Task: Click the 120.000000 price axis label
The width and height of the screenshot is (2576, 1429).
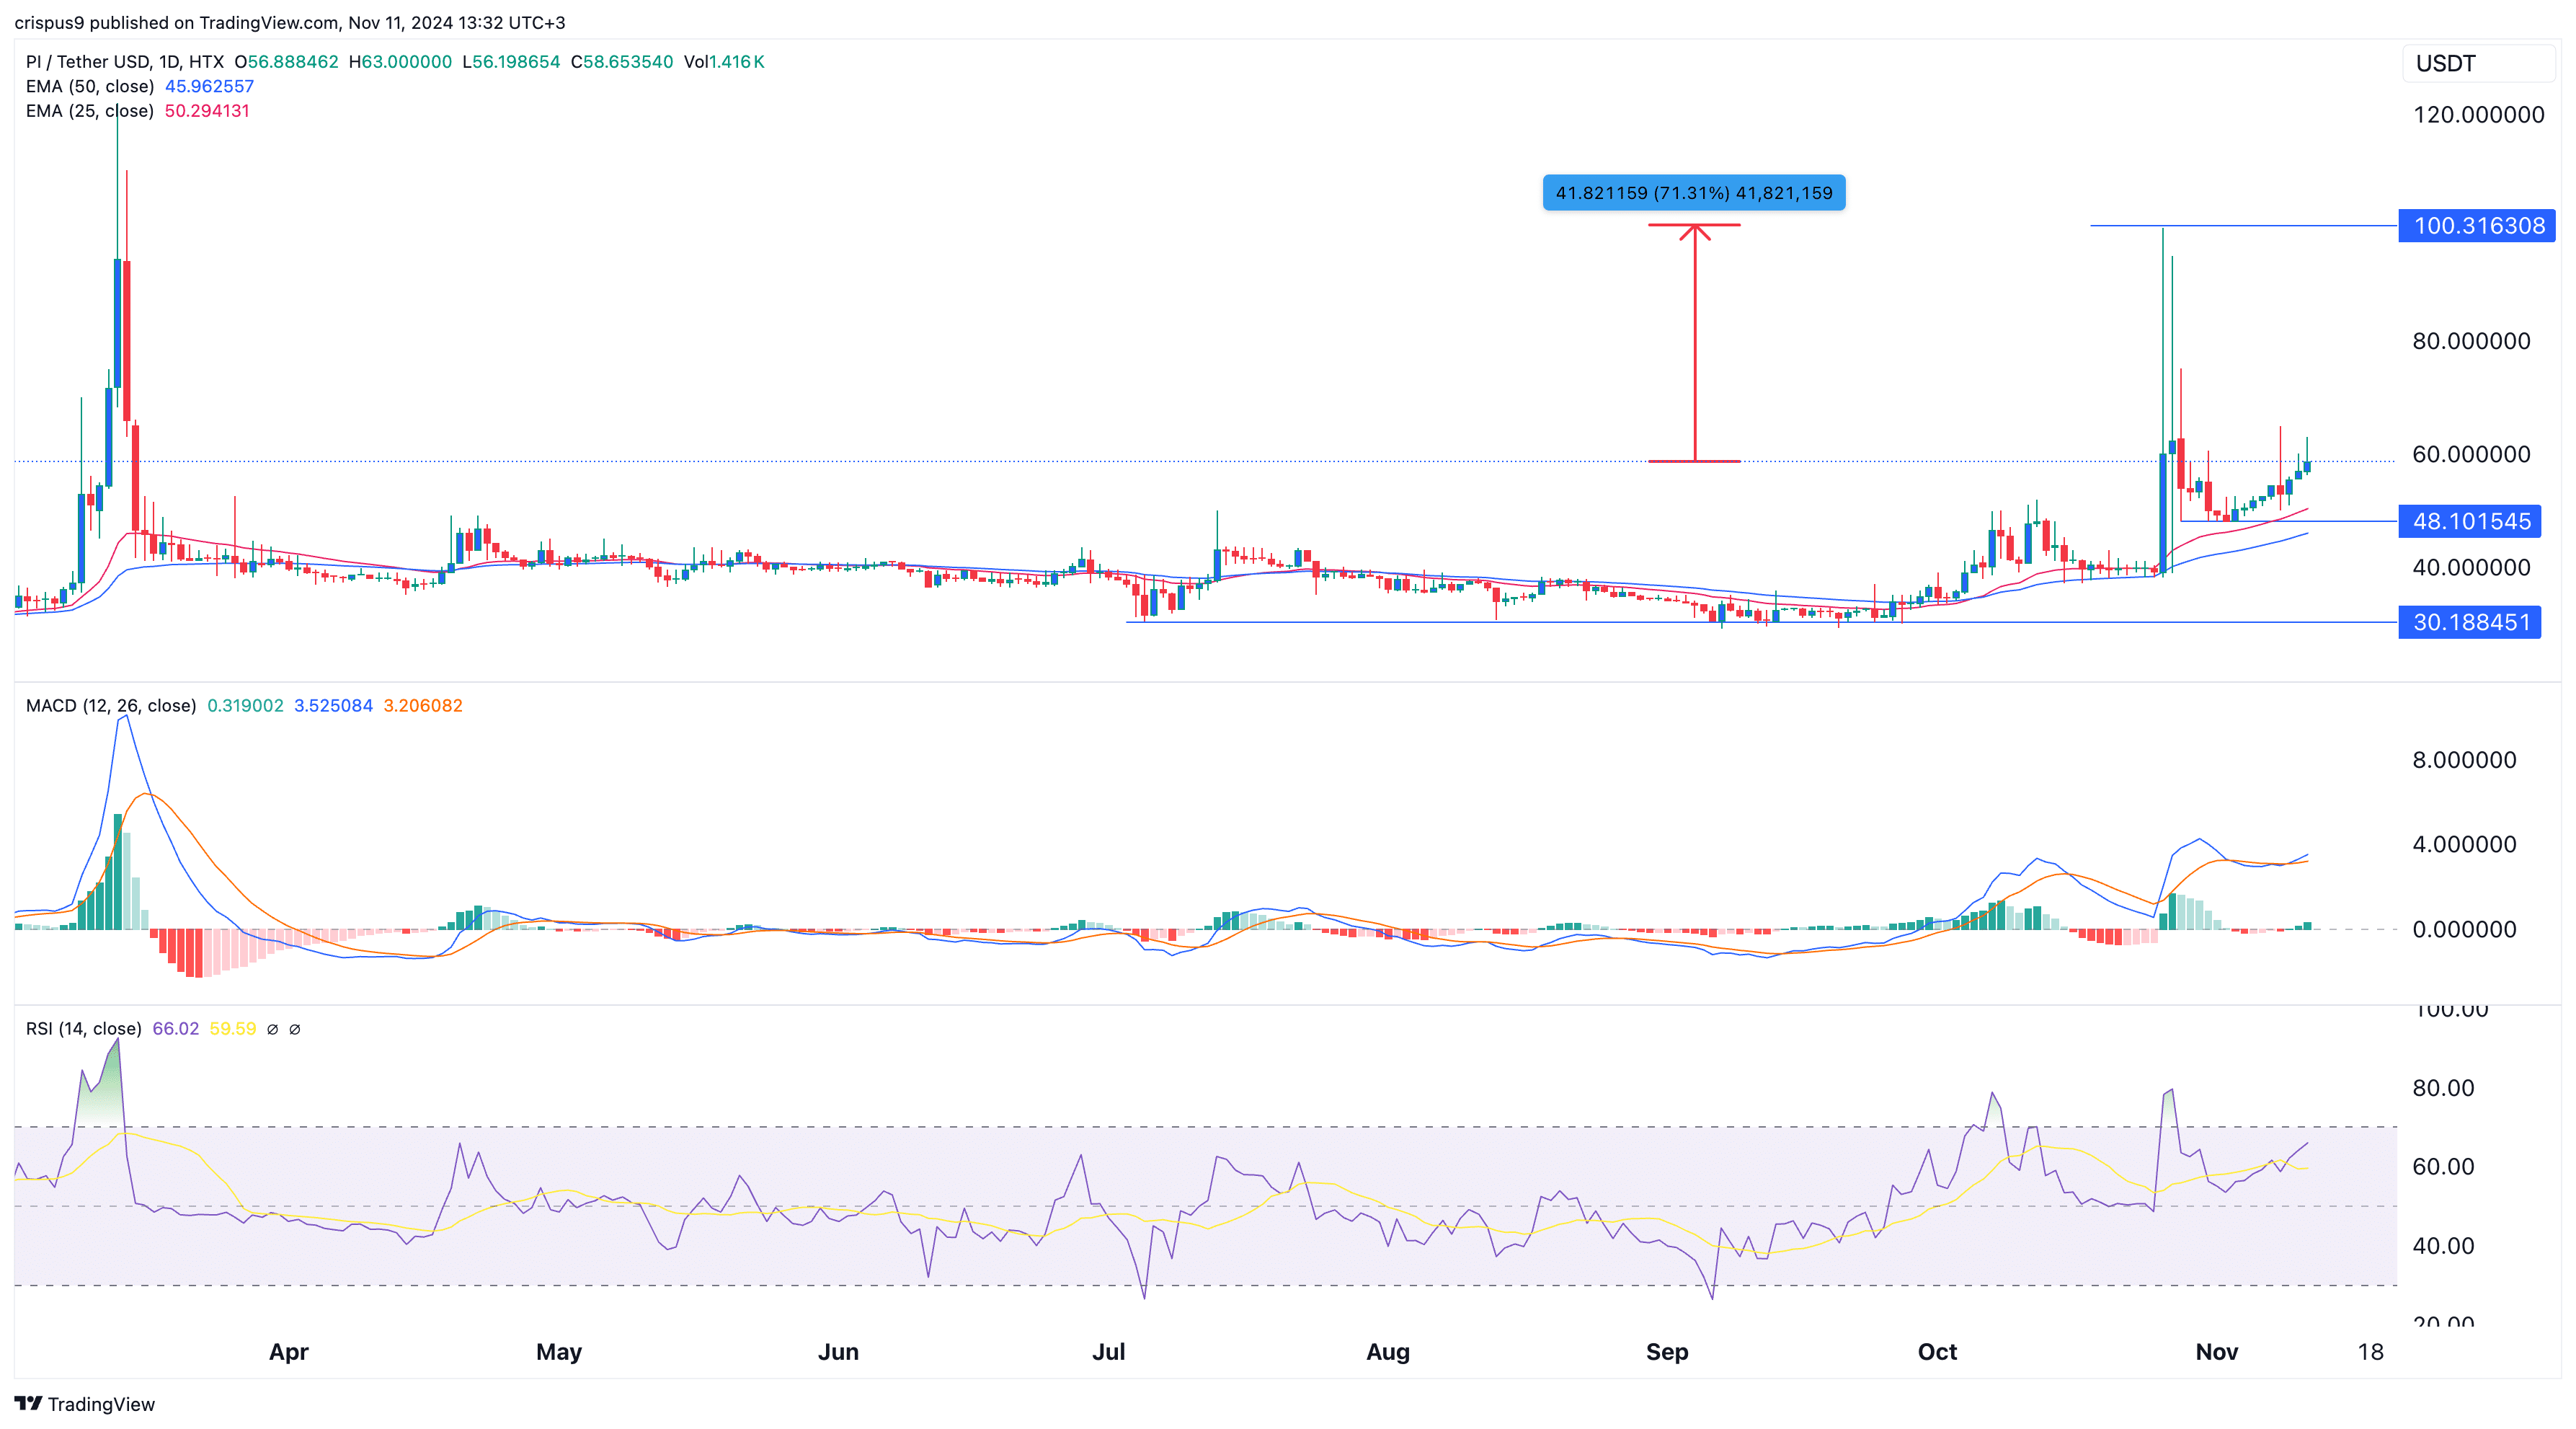Action: tap(2478, 115)
